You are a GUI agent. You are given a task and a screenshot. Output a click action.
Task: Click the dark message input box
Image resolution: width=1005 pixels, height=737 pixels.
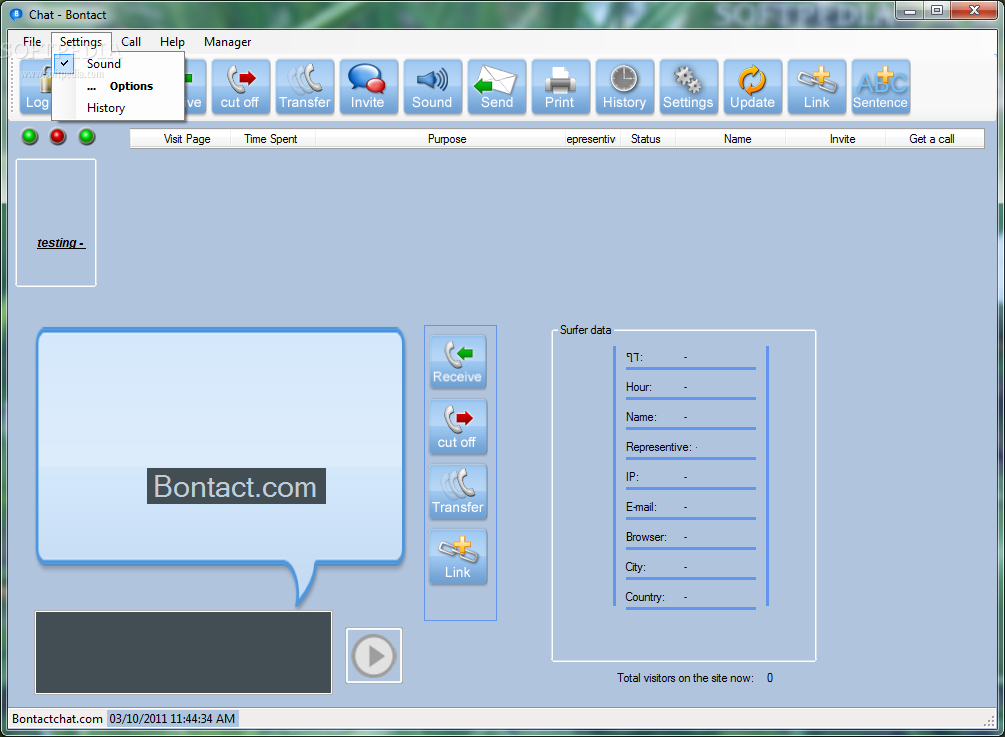[183, 652]
